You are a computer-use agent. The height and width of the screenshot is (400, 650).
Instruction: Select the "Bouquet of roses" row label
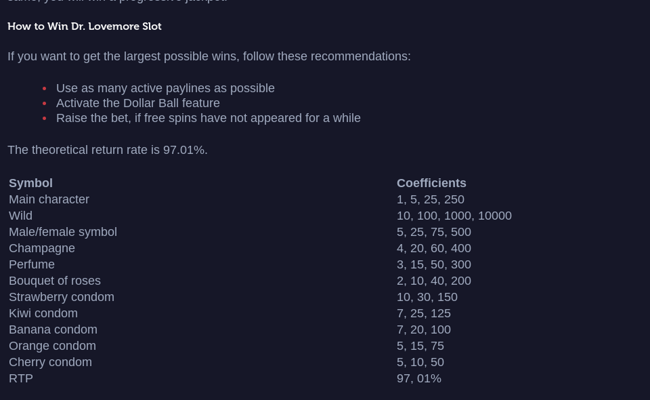pos(55,281)
